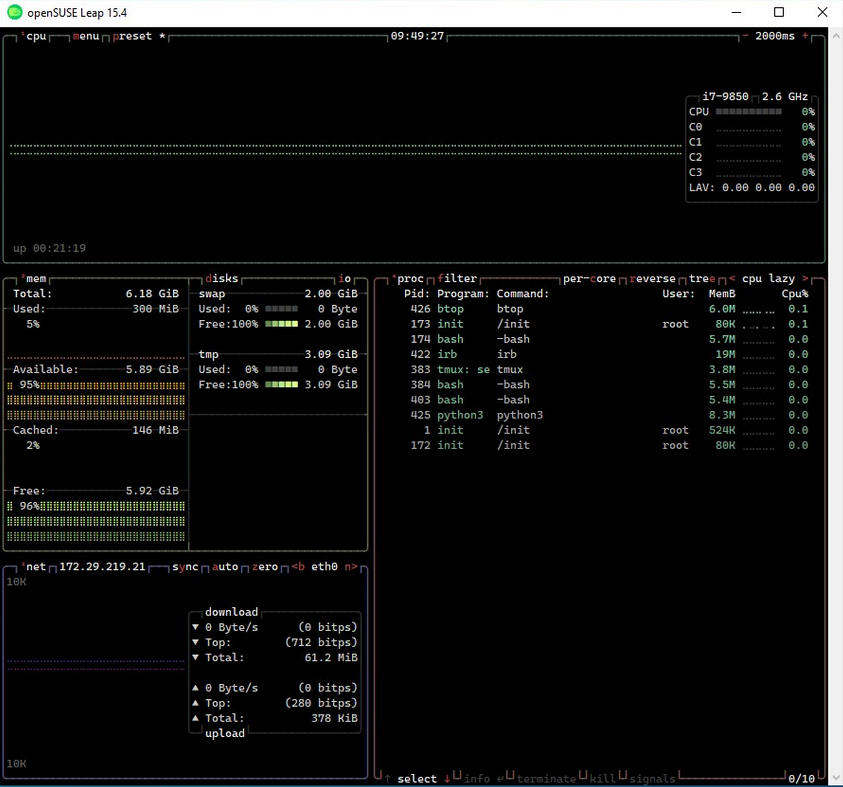The height and width of the screenshot is (787, 843).
Task: Click the i7-9850 CPU name label
Action: 725,97
